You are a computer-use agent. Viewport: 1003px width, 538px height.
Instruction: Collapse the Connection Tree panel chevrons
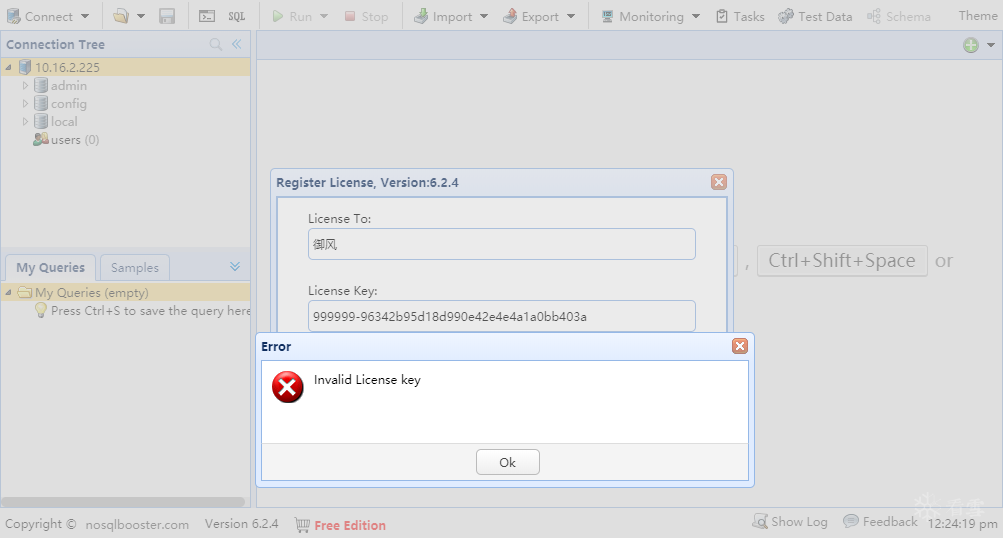point(237,44)
